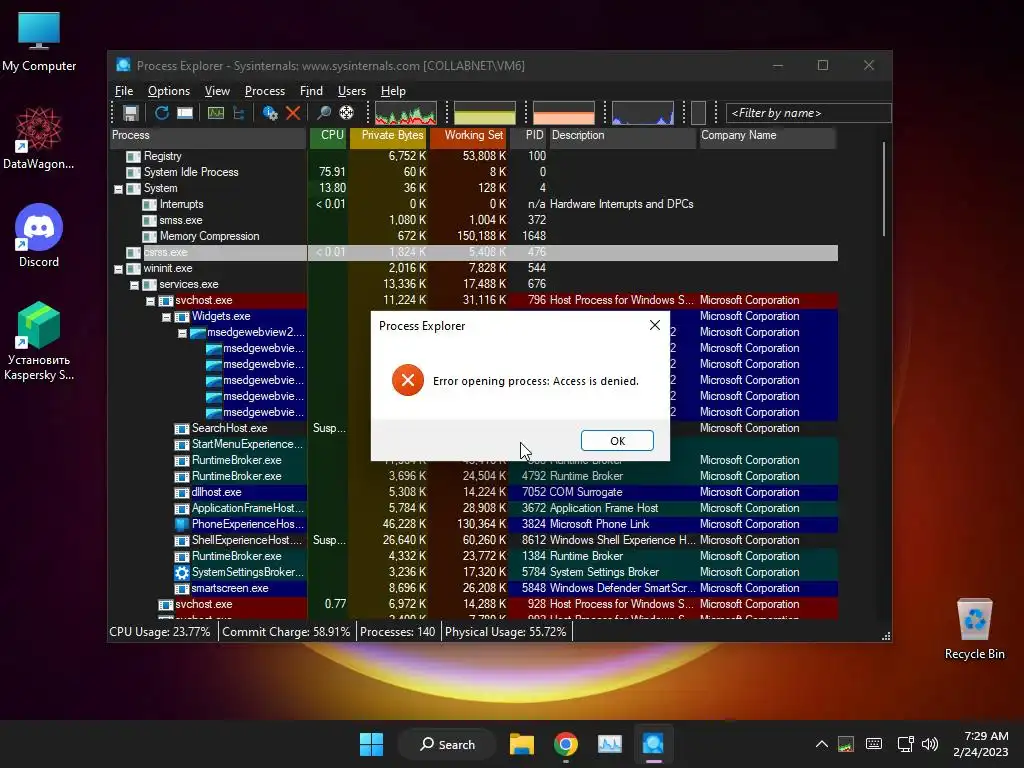
Task: Open the Kaspersky installer desktop shortcut
Action: pyautogui.click(x=39, y=341)
